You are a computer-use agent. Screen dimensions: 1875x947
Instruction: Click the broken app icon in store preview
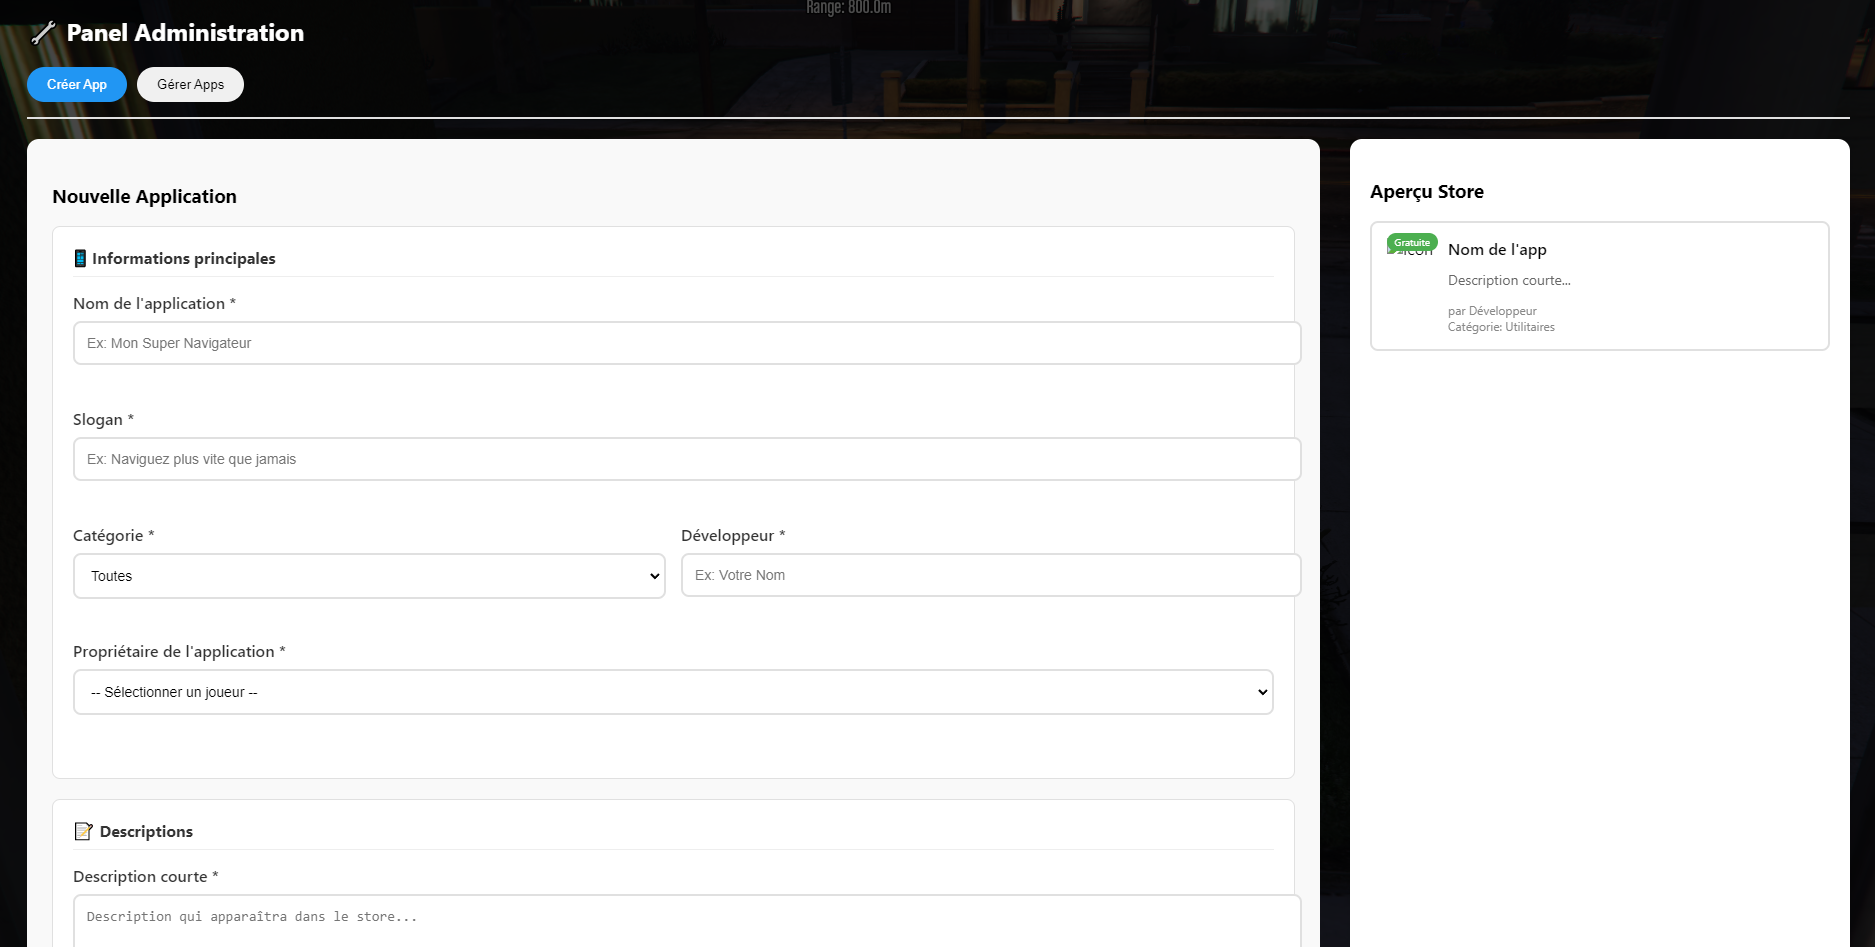(x=1410, y=253)
